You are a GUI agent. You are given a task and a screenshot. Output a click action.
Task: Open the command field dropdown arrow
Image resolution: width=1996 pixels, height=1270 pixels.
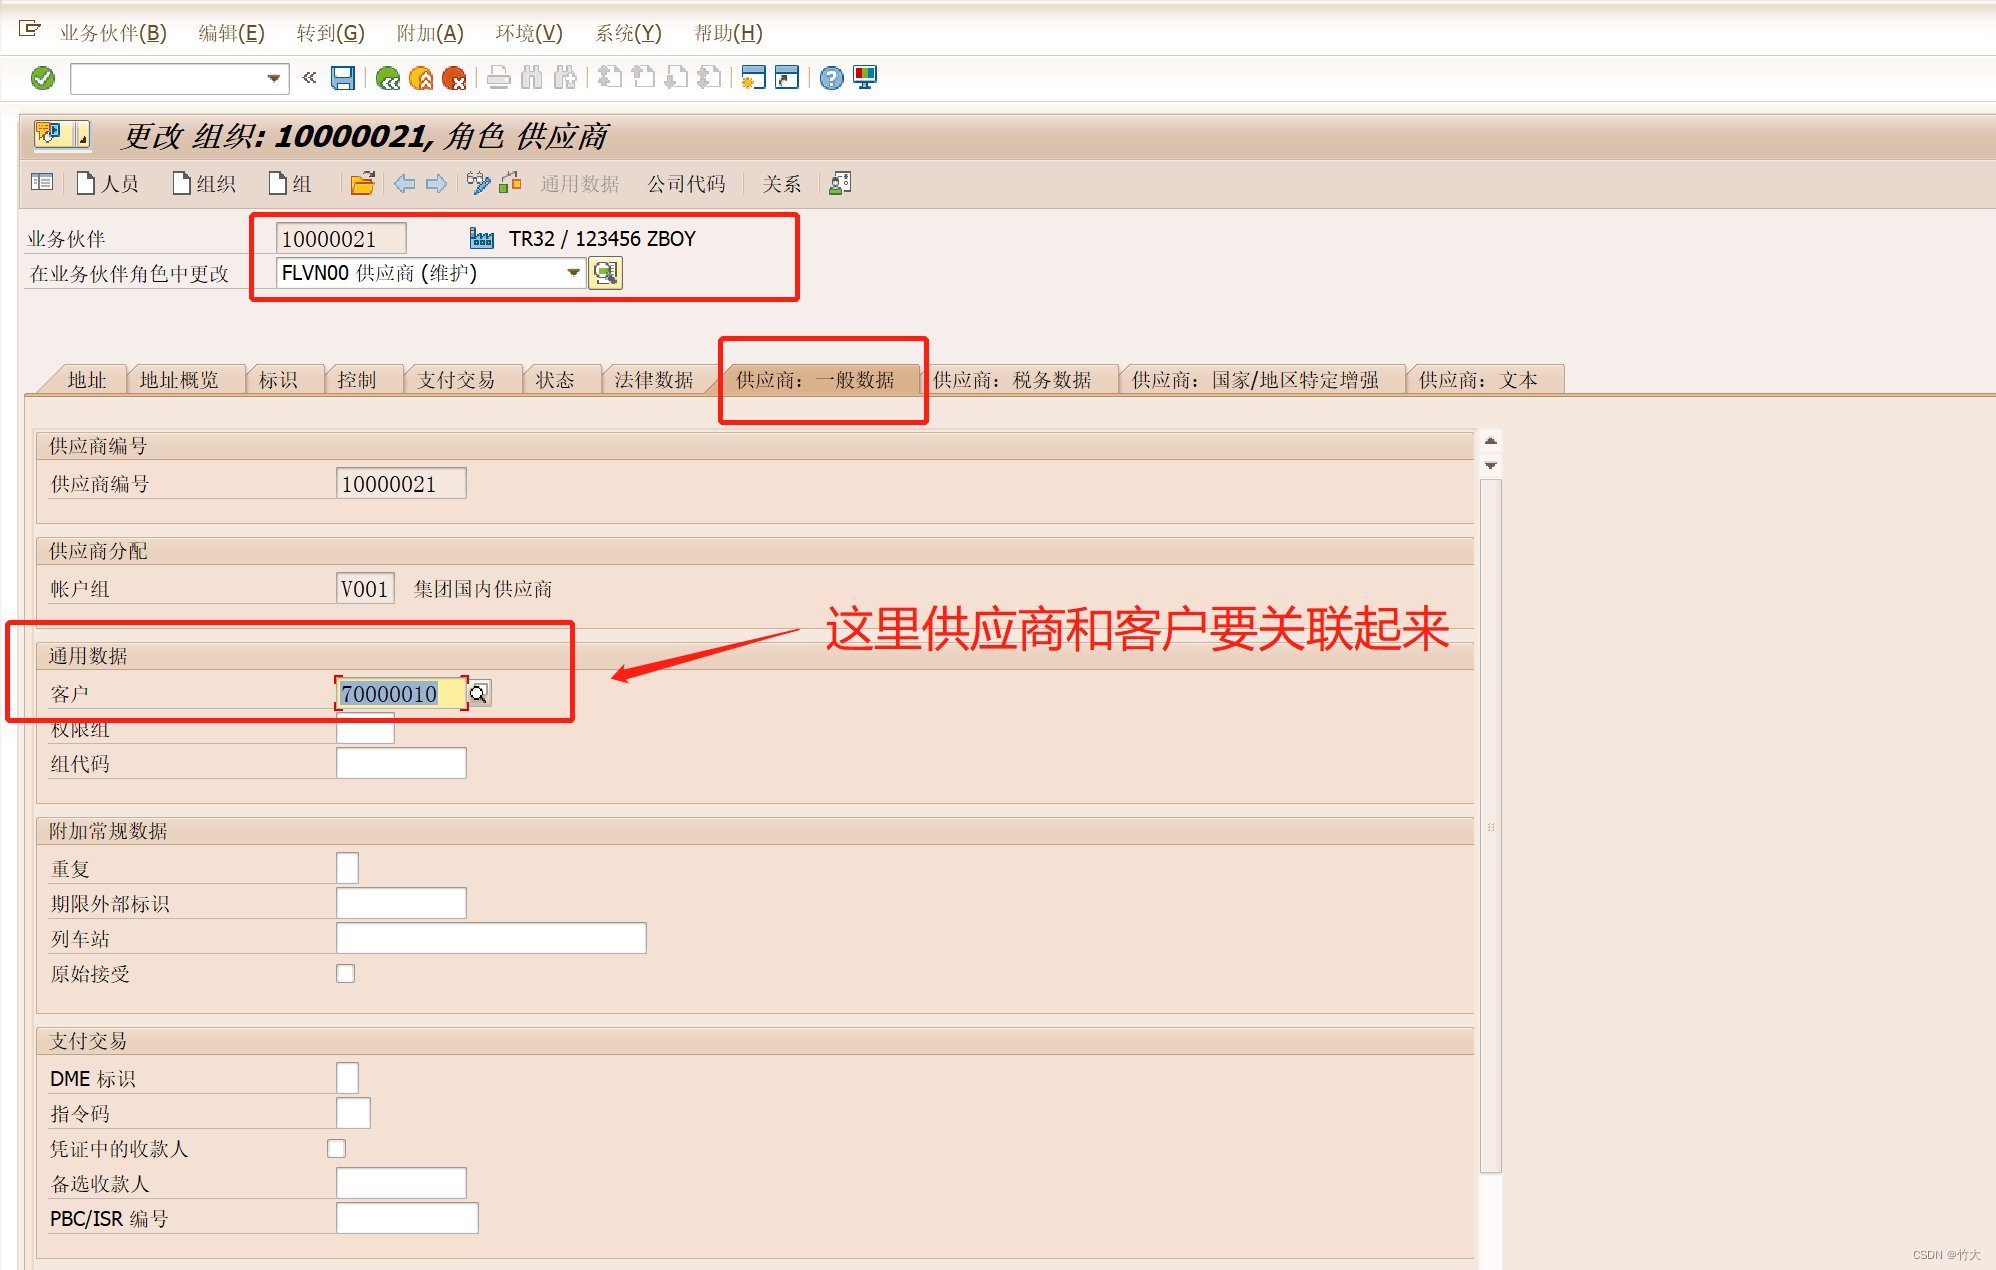[273, 78]
